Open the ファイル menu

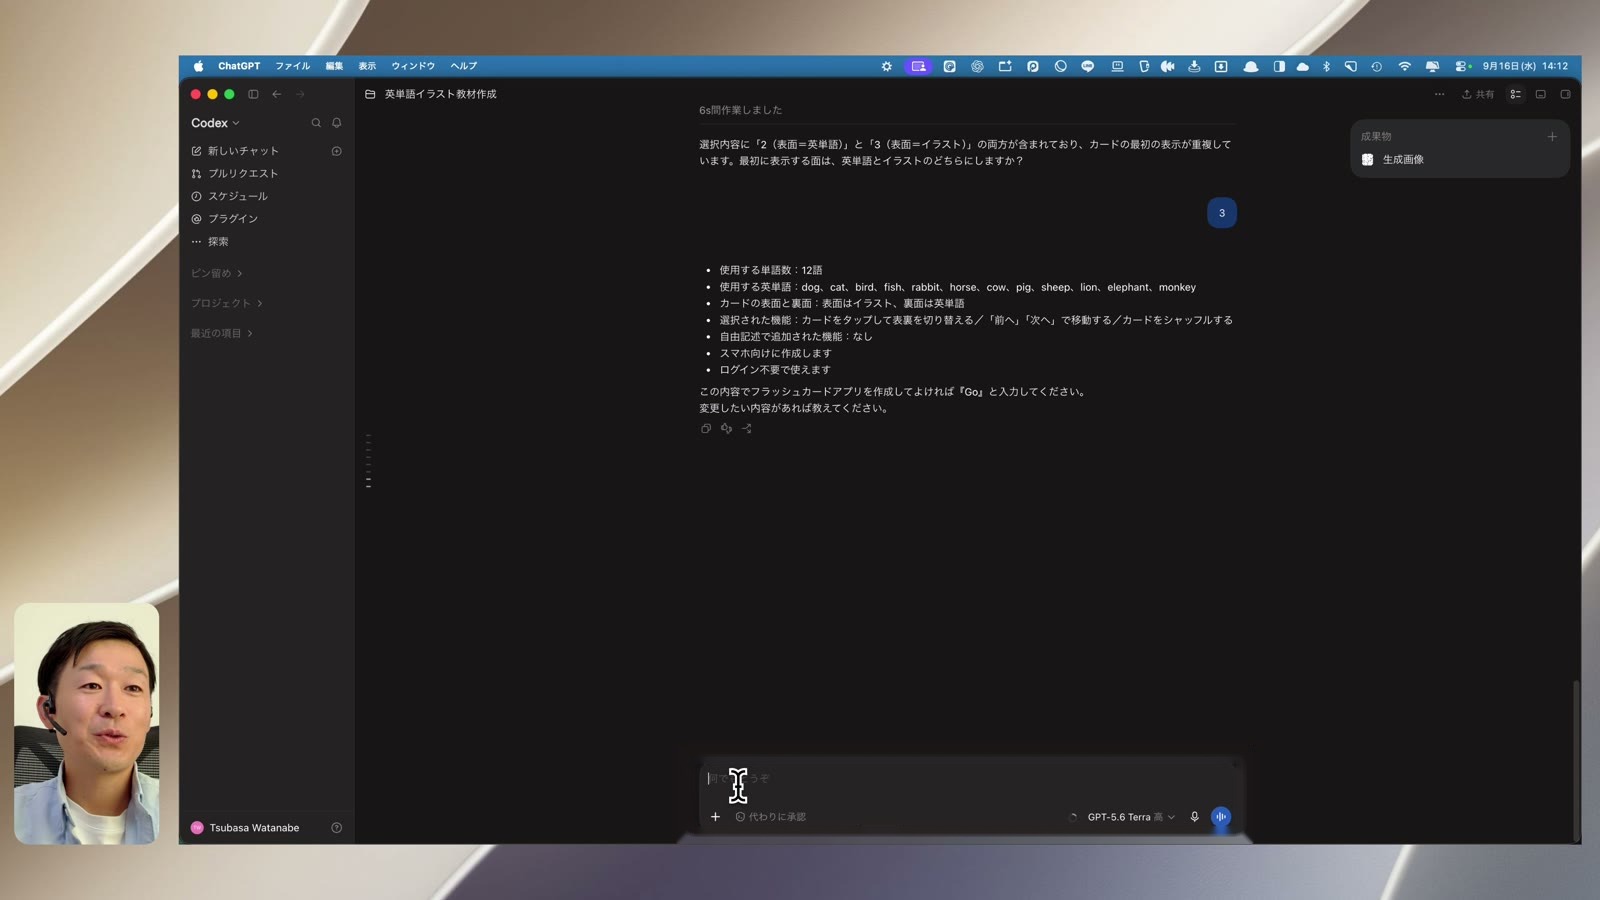coord(293,66)
